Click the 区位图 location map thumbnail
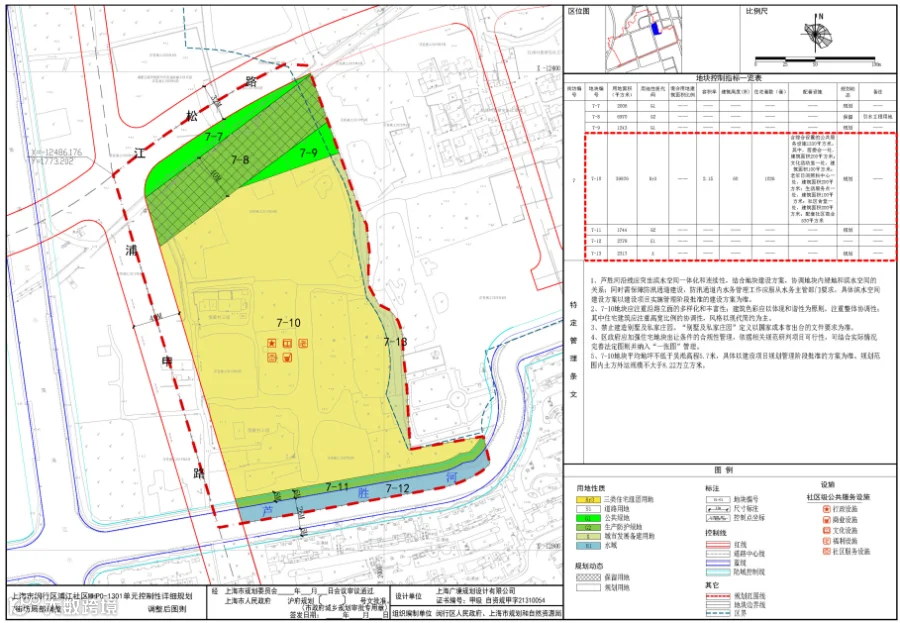900x623 pixels. tap(643, 39)
